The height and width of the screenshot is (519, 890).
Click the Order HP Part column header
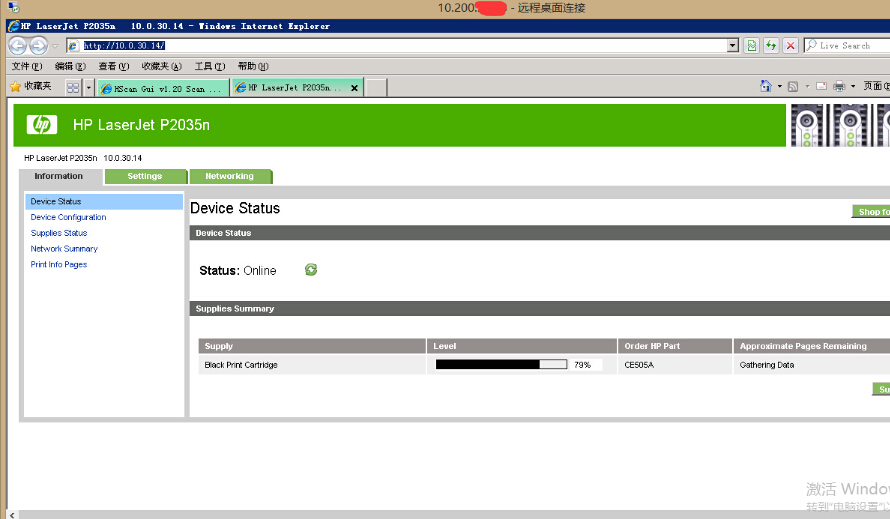click(x=675, y=346)
